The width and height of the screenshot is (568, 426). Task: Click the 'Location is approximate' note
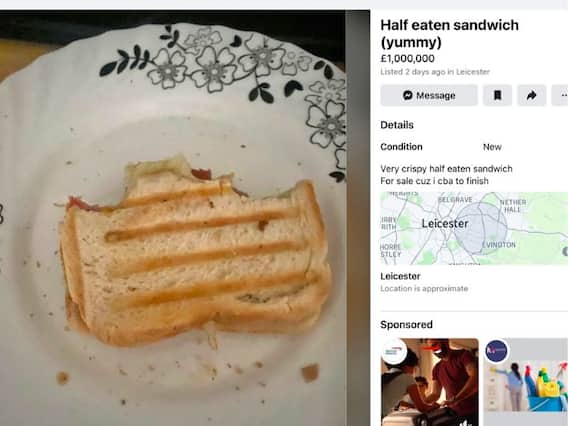pyautogui.click(x=424, y=289)
